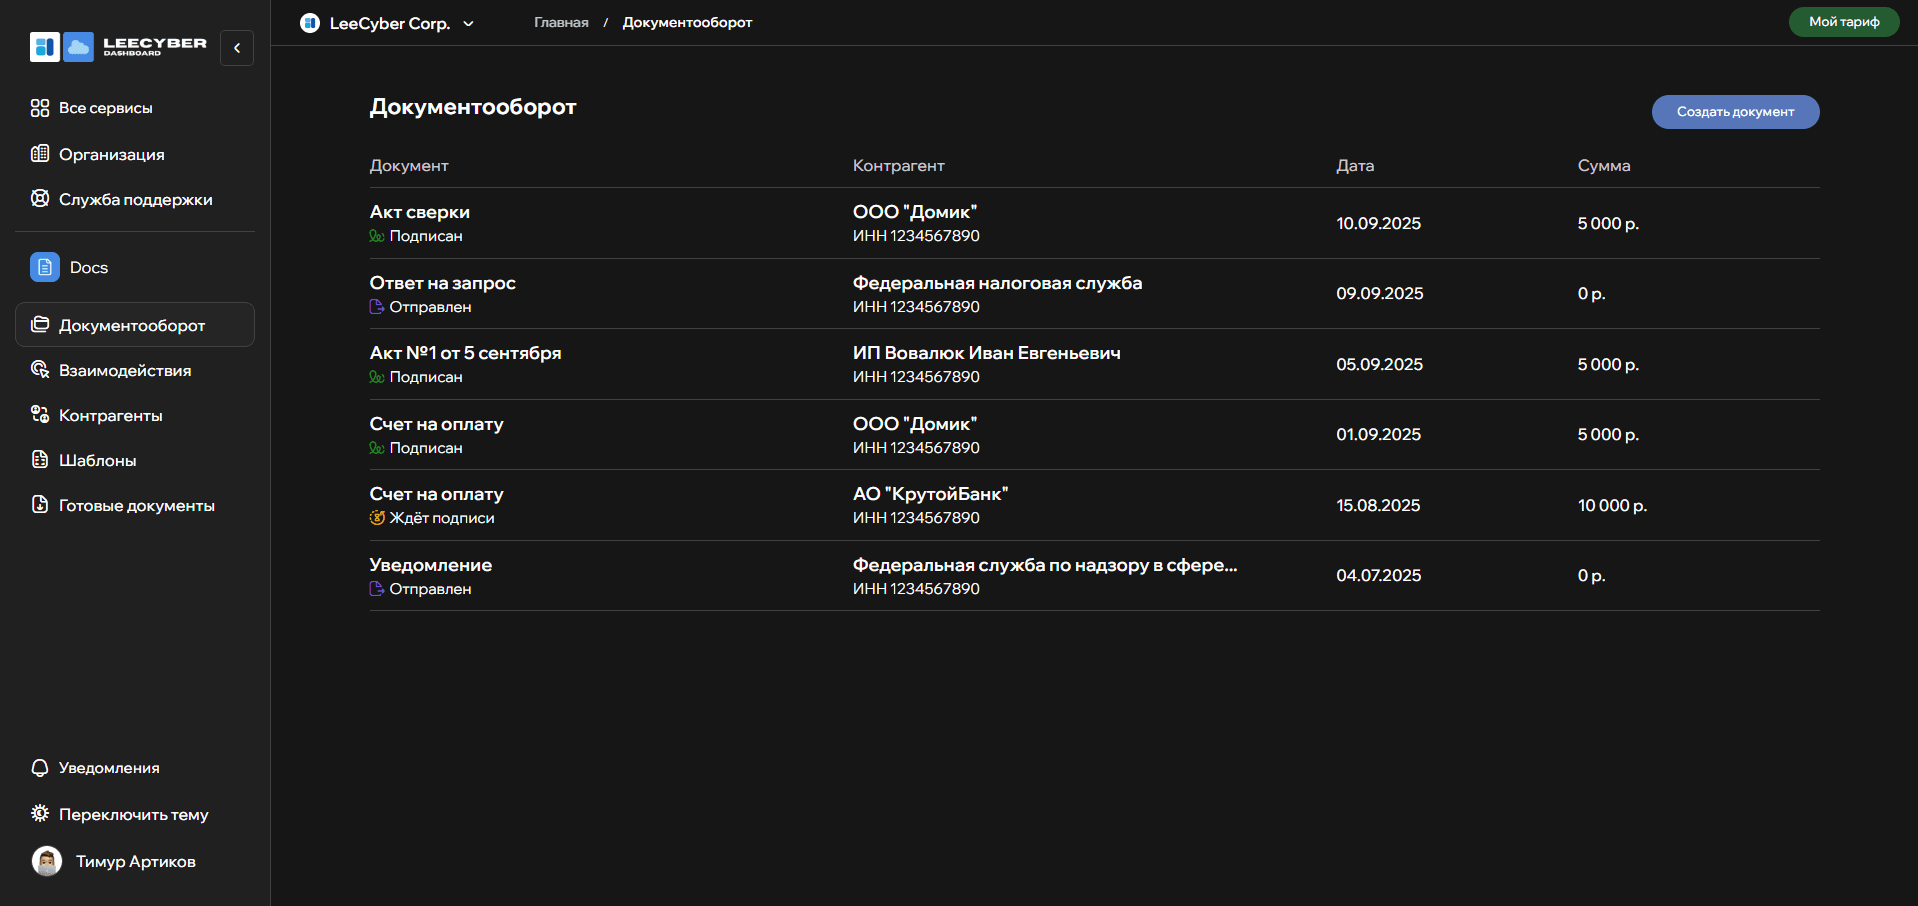Open the Мой тариф button
The width and height of the screenshot is (1918, 906).
coord(1843,22)
